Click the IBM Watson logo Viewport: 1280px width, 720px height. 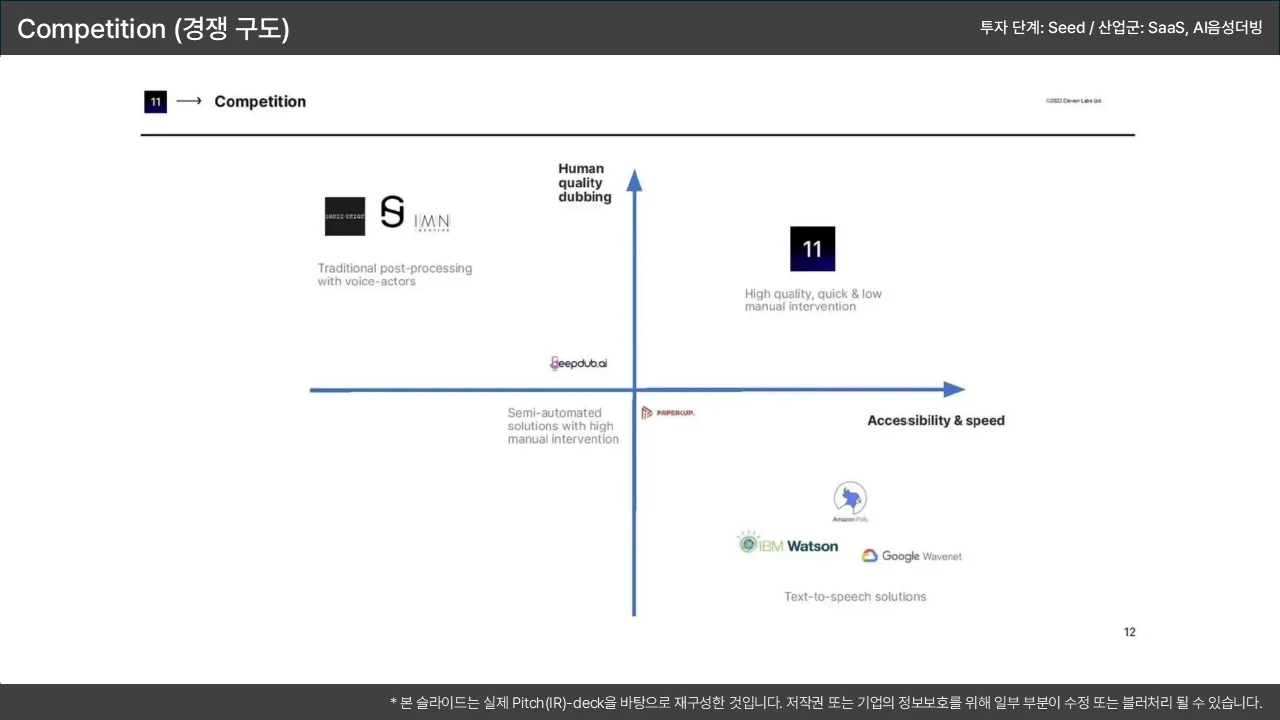tap(788, 545)
